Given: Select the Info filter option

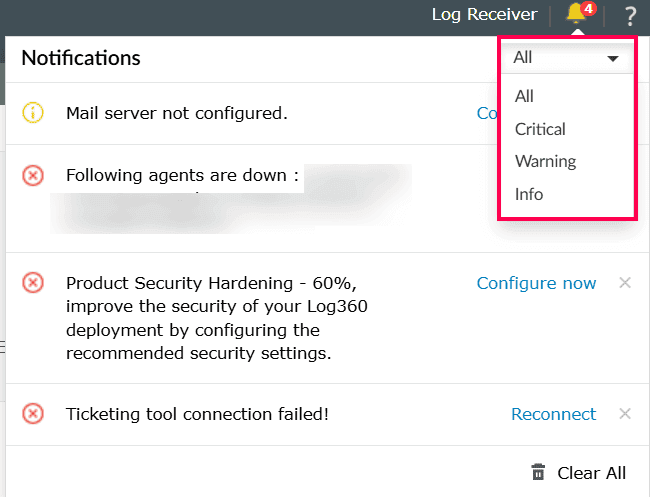Looking at the screenshot, I should click(529, 194).
